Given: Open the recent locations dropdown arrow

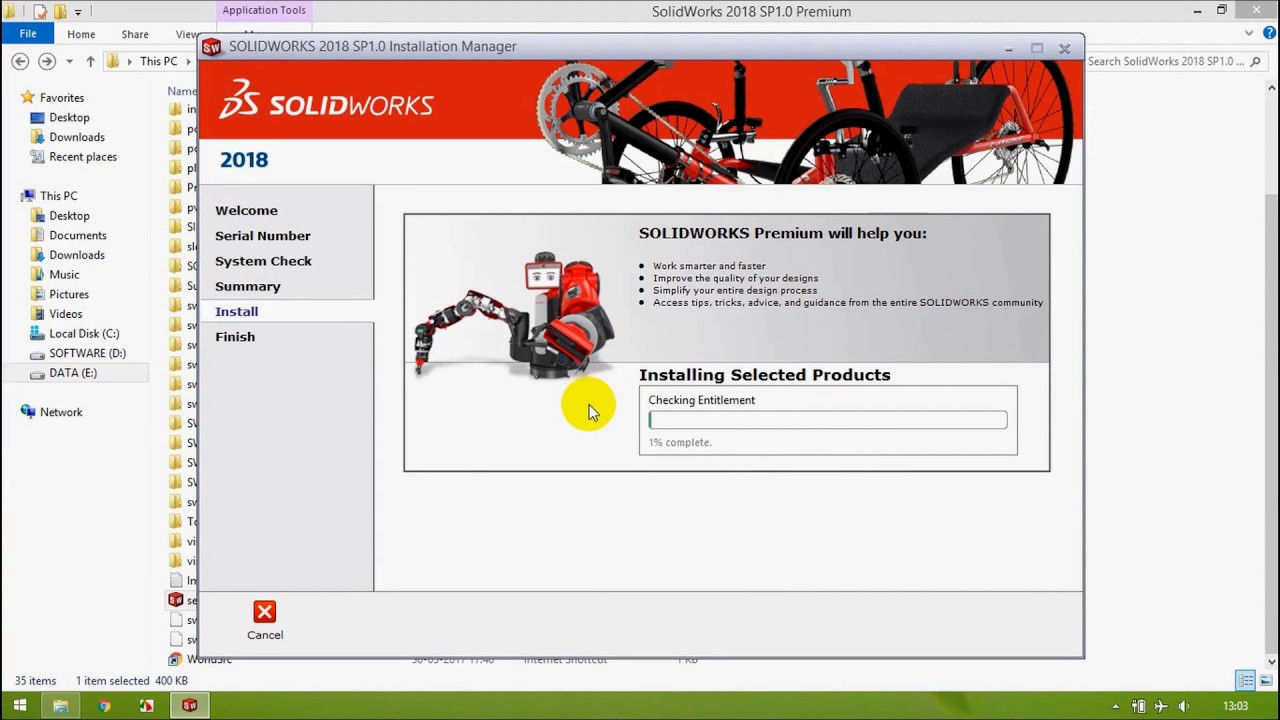Looking at the screenshot, I should 69,61.
